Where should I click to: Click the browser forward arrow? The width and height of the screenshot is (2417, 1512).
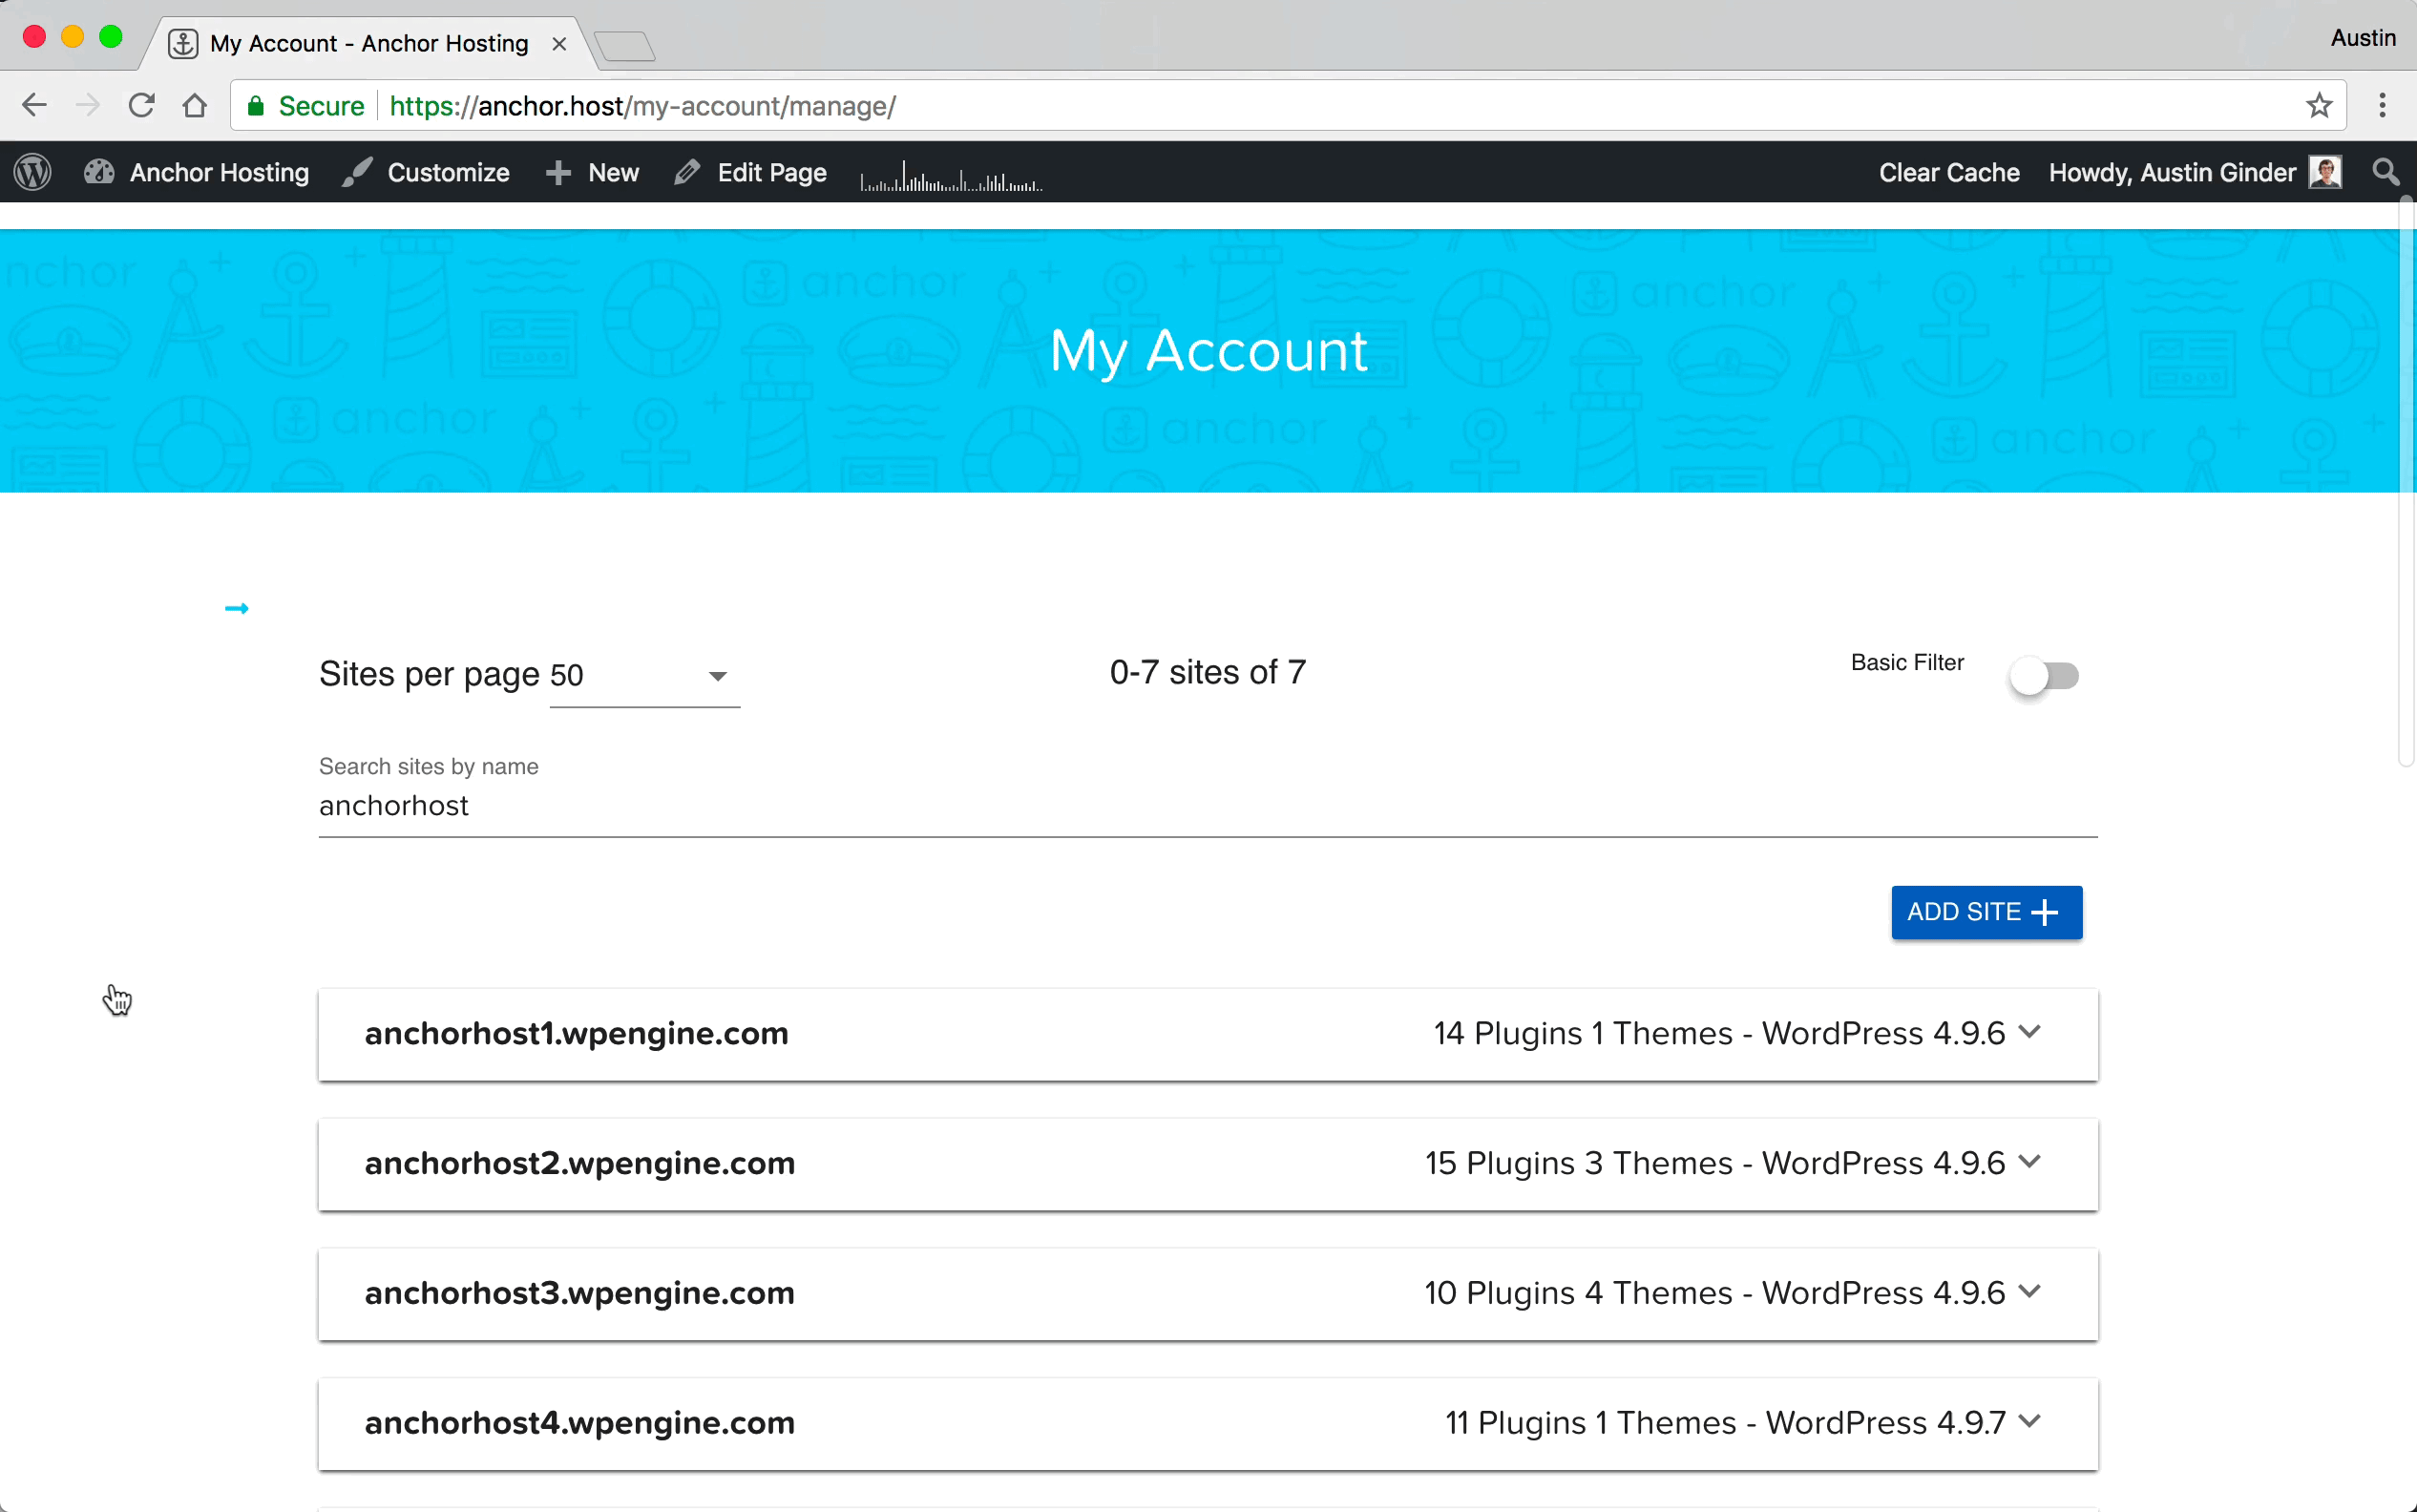[88, 105]
